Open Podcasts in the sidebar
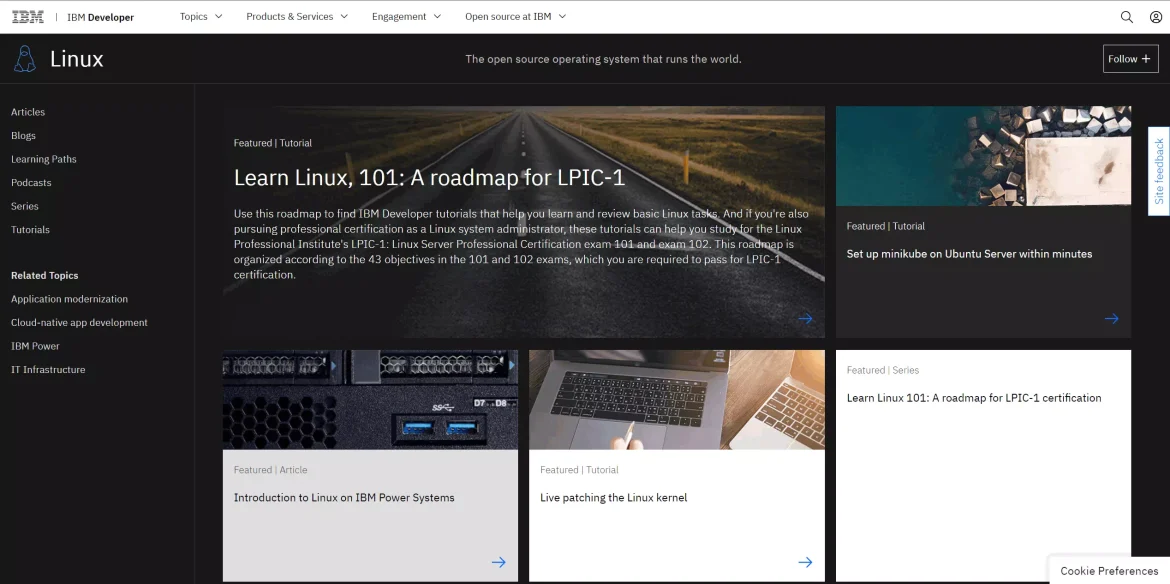Screen dimensions: 1170x584 [31, 183]
